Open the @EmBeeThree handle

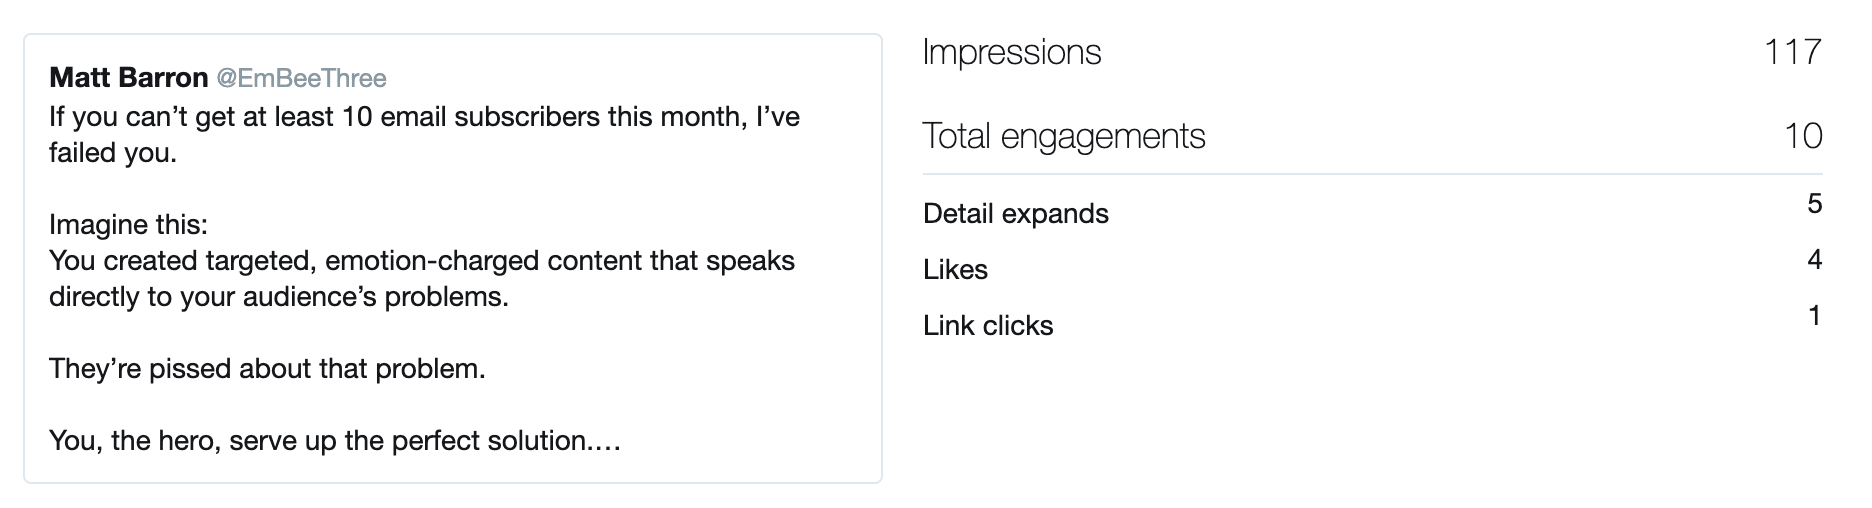tap(301, 78)
